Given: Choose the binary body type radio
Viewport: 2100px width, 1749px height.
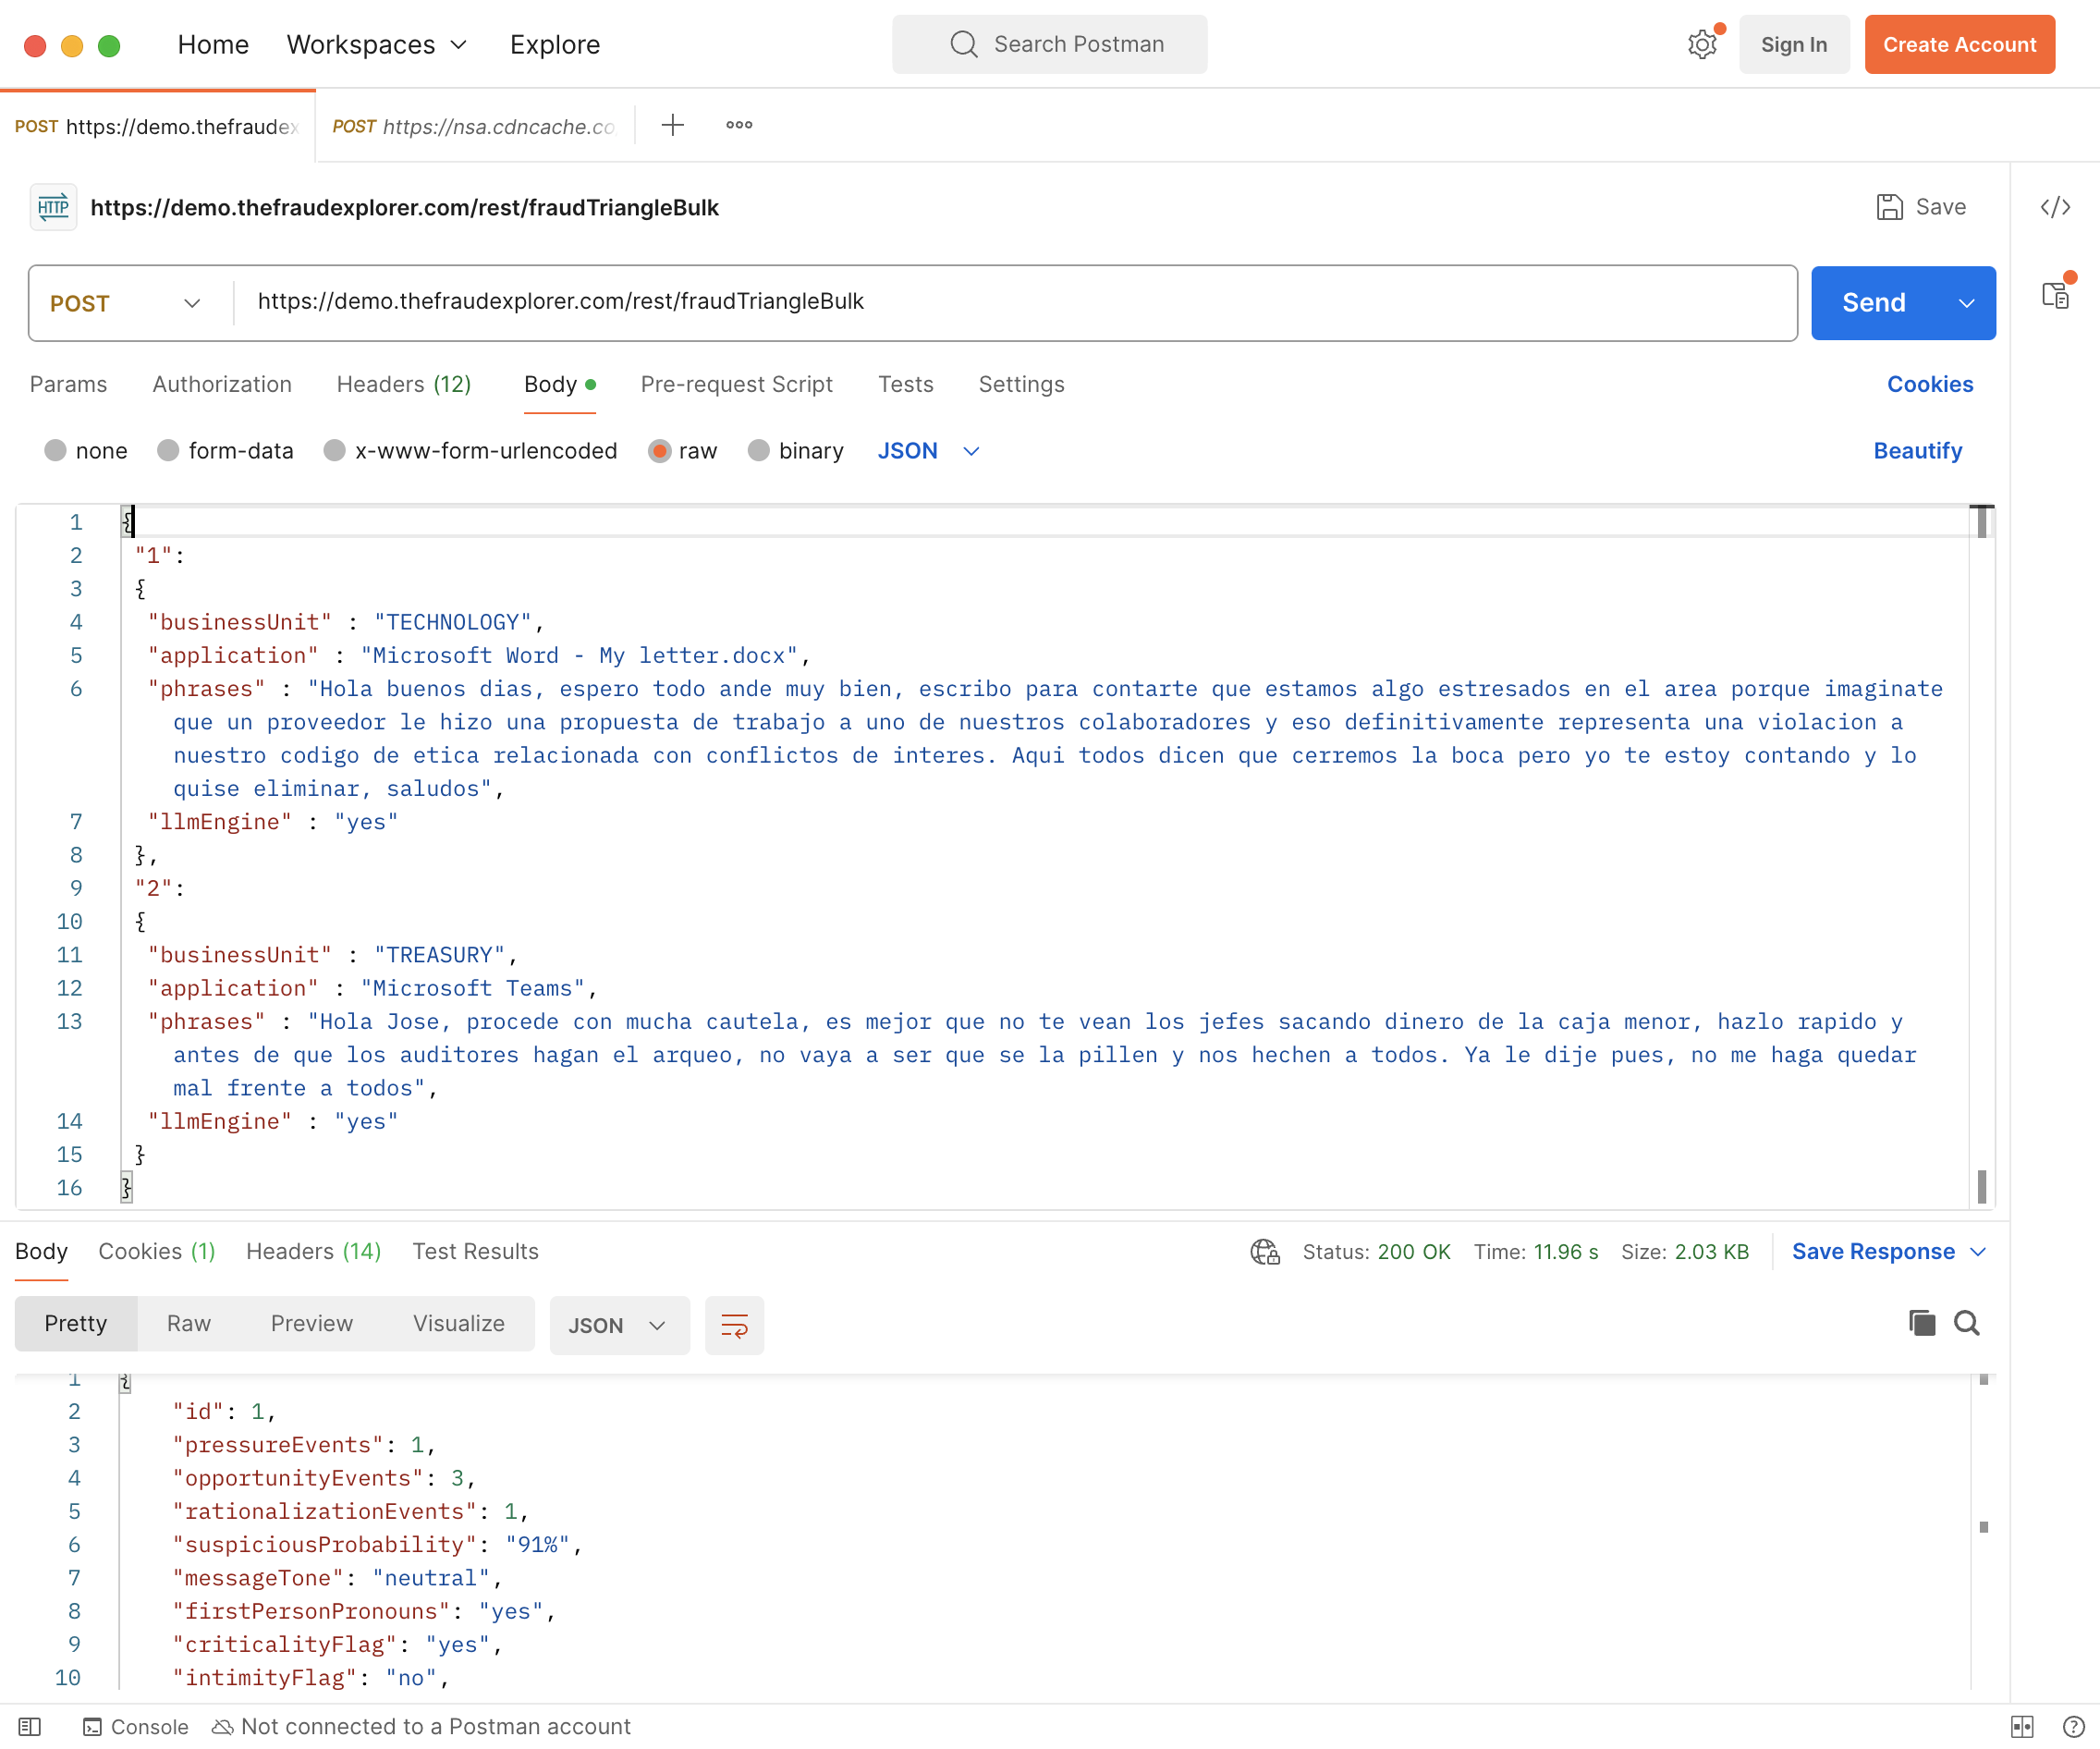Looking at the screenshot, I should (759, 450).
